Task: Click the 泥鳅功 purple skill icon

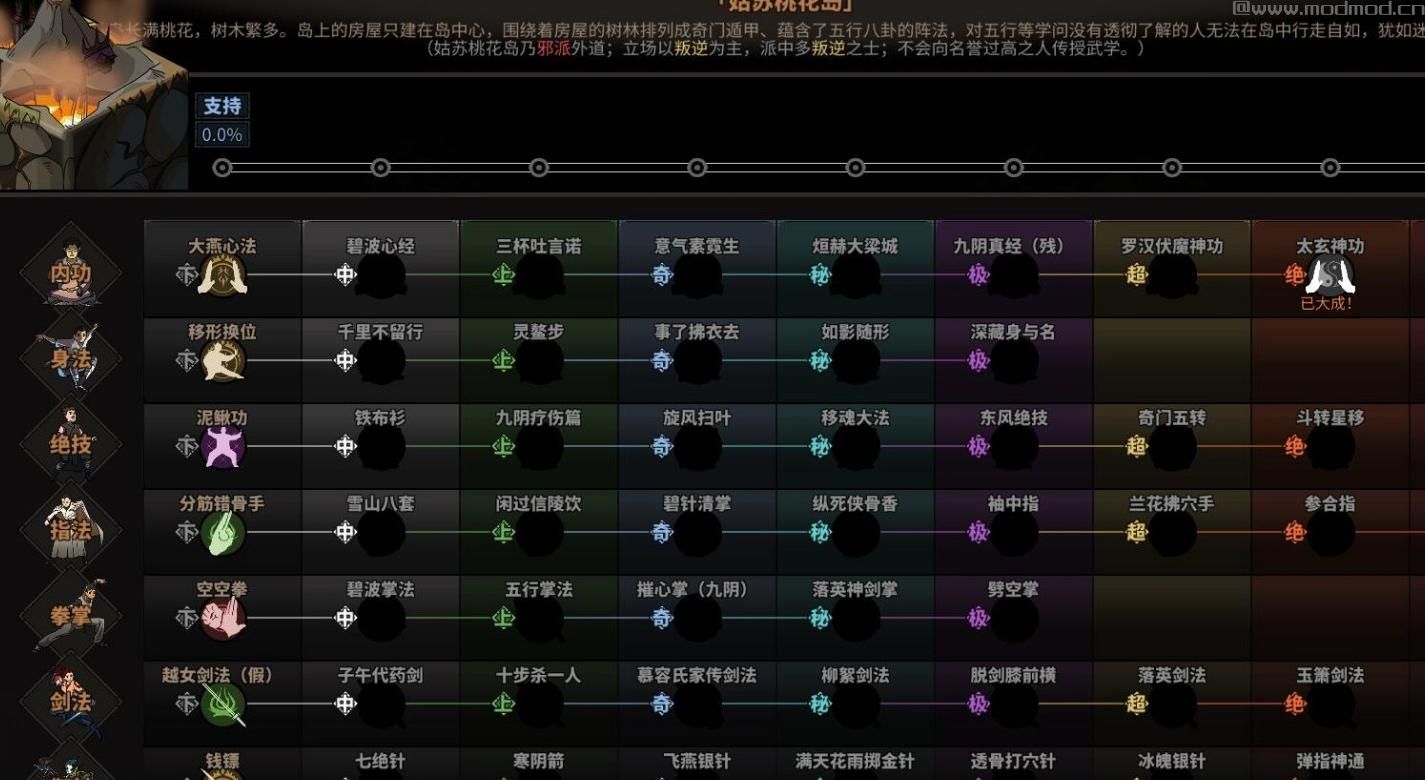Action: click(223, 447)
